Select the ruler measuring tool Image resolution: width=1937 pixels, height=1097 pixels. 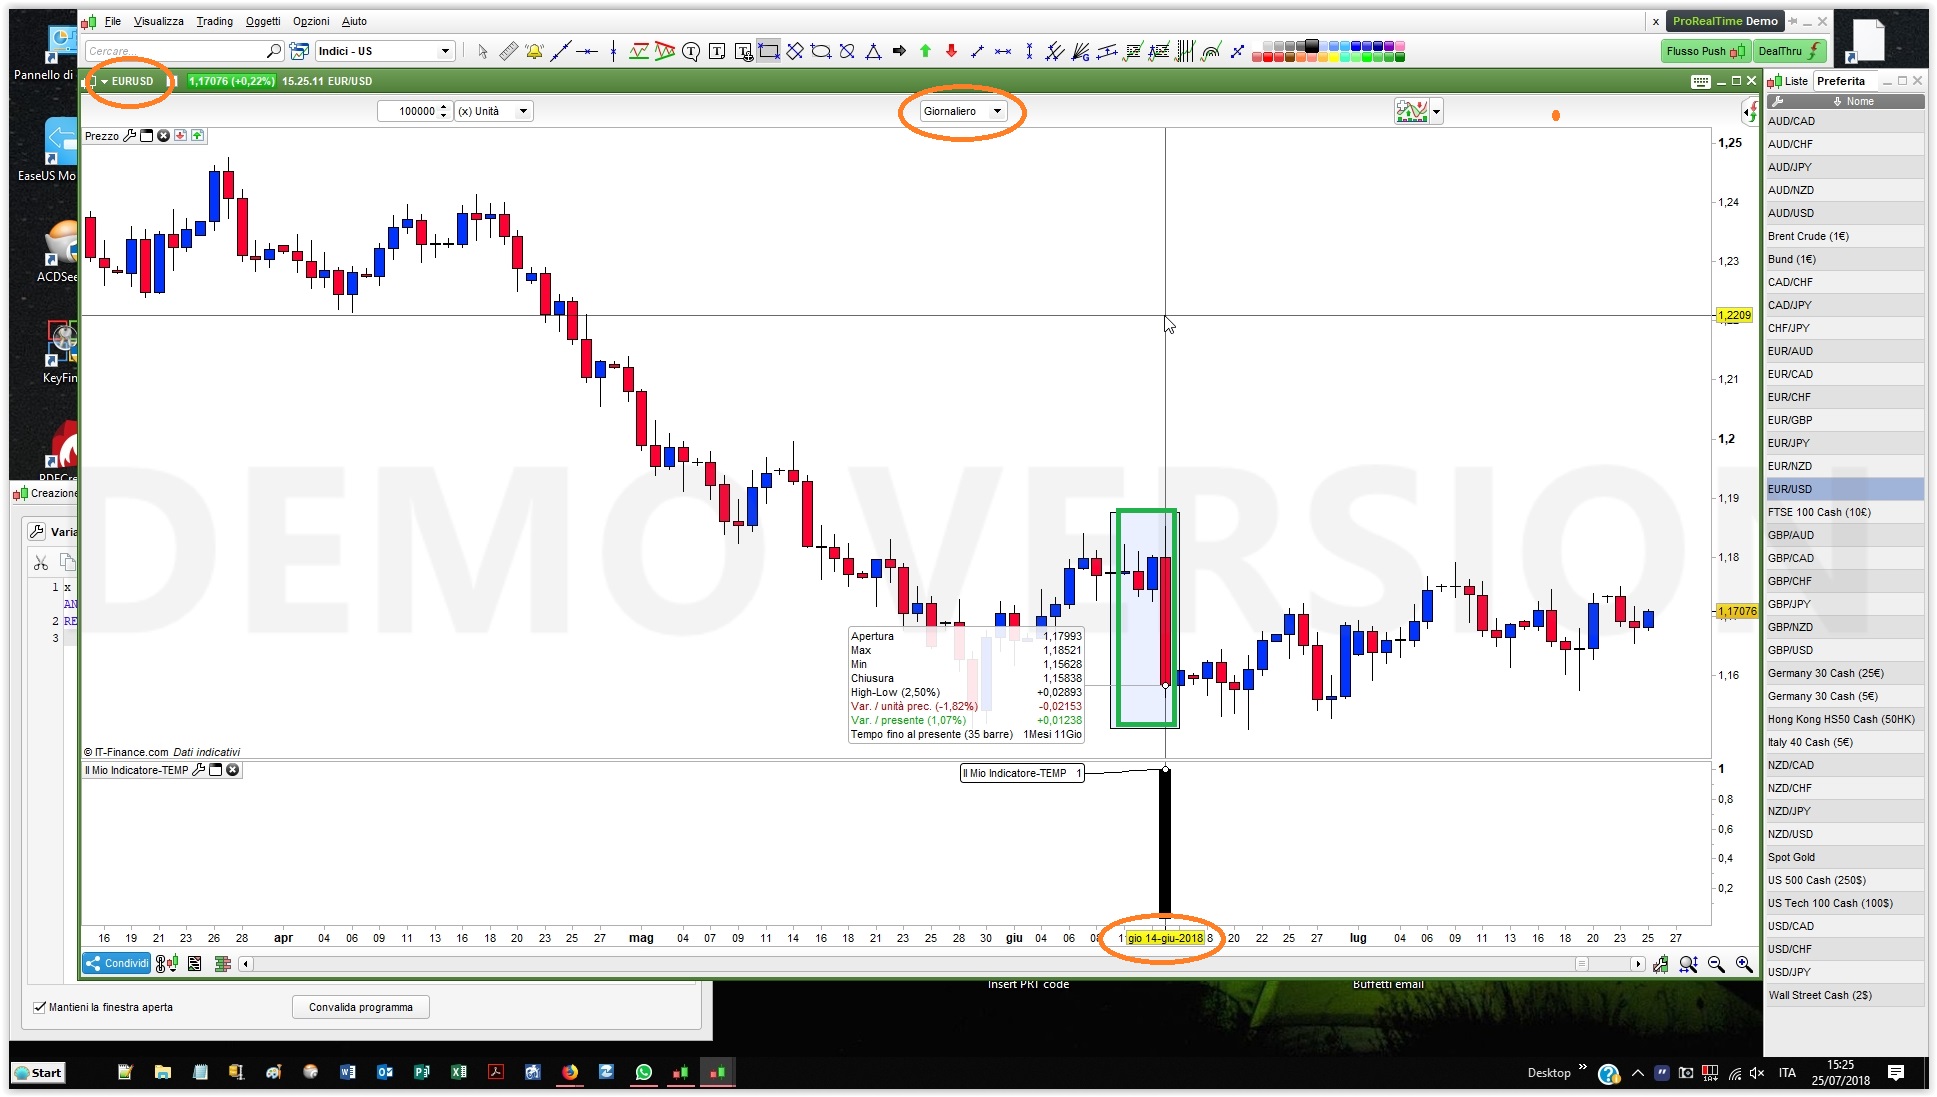click(x=508, y=51)
